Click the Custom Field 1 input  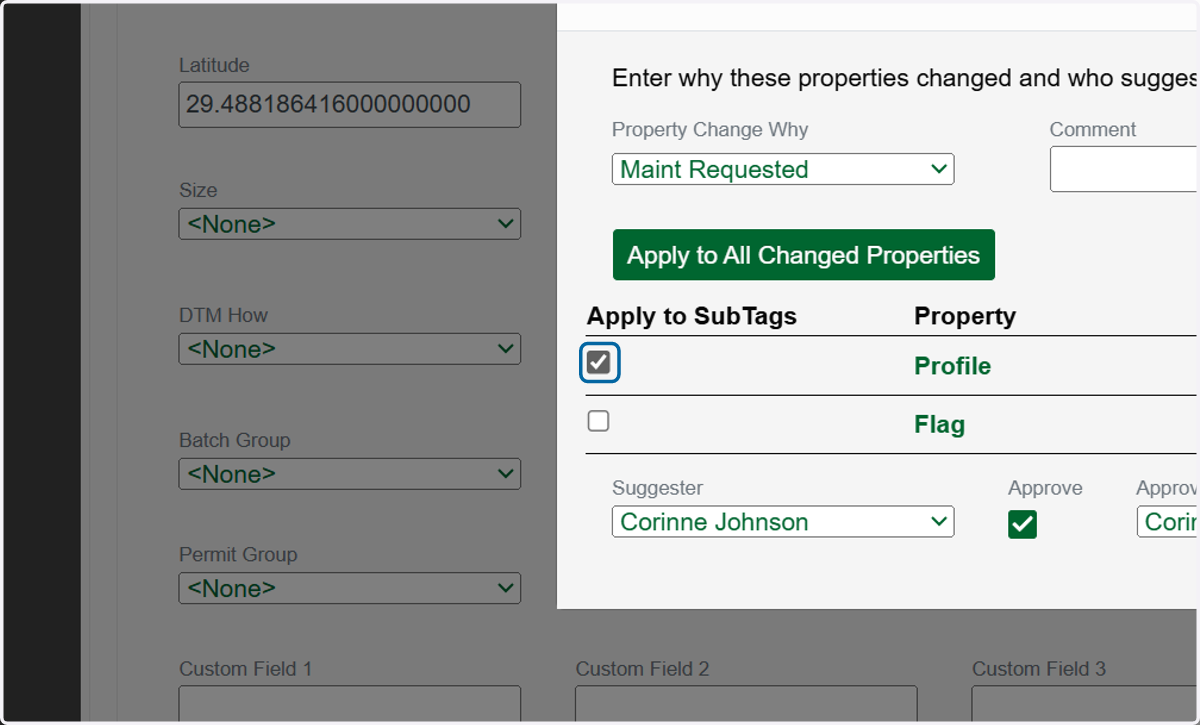tap(350, 704)
